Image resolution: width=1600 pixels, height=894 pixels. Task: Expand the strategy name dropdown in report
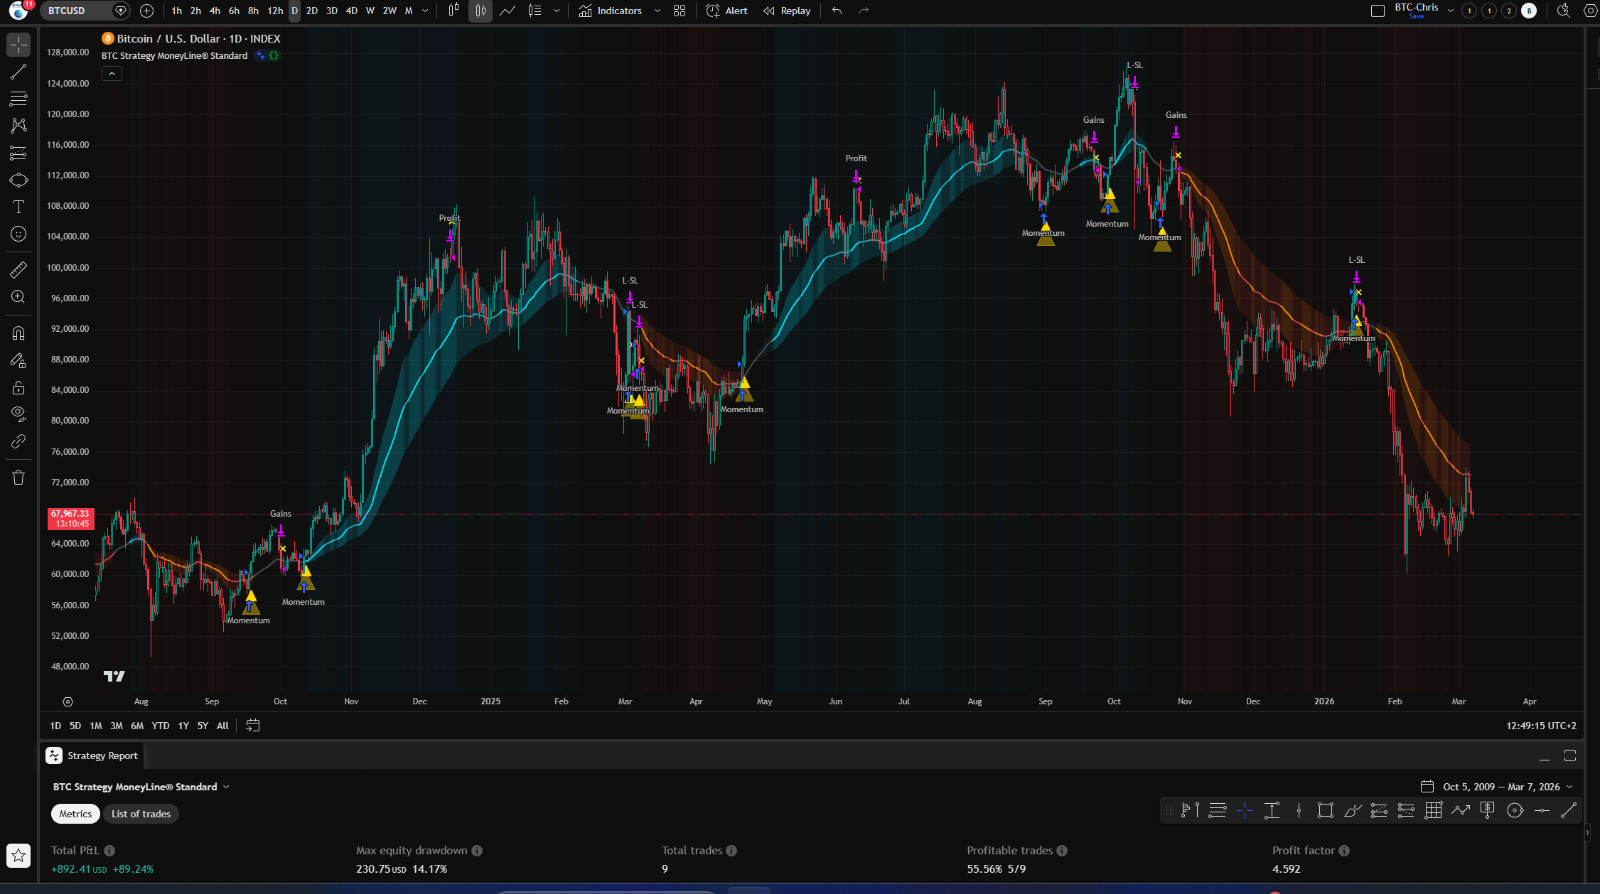tap(226, 787)
